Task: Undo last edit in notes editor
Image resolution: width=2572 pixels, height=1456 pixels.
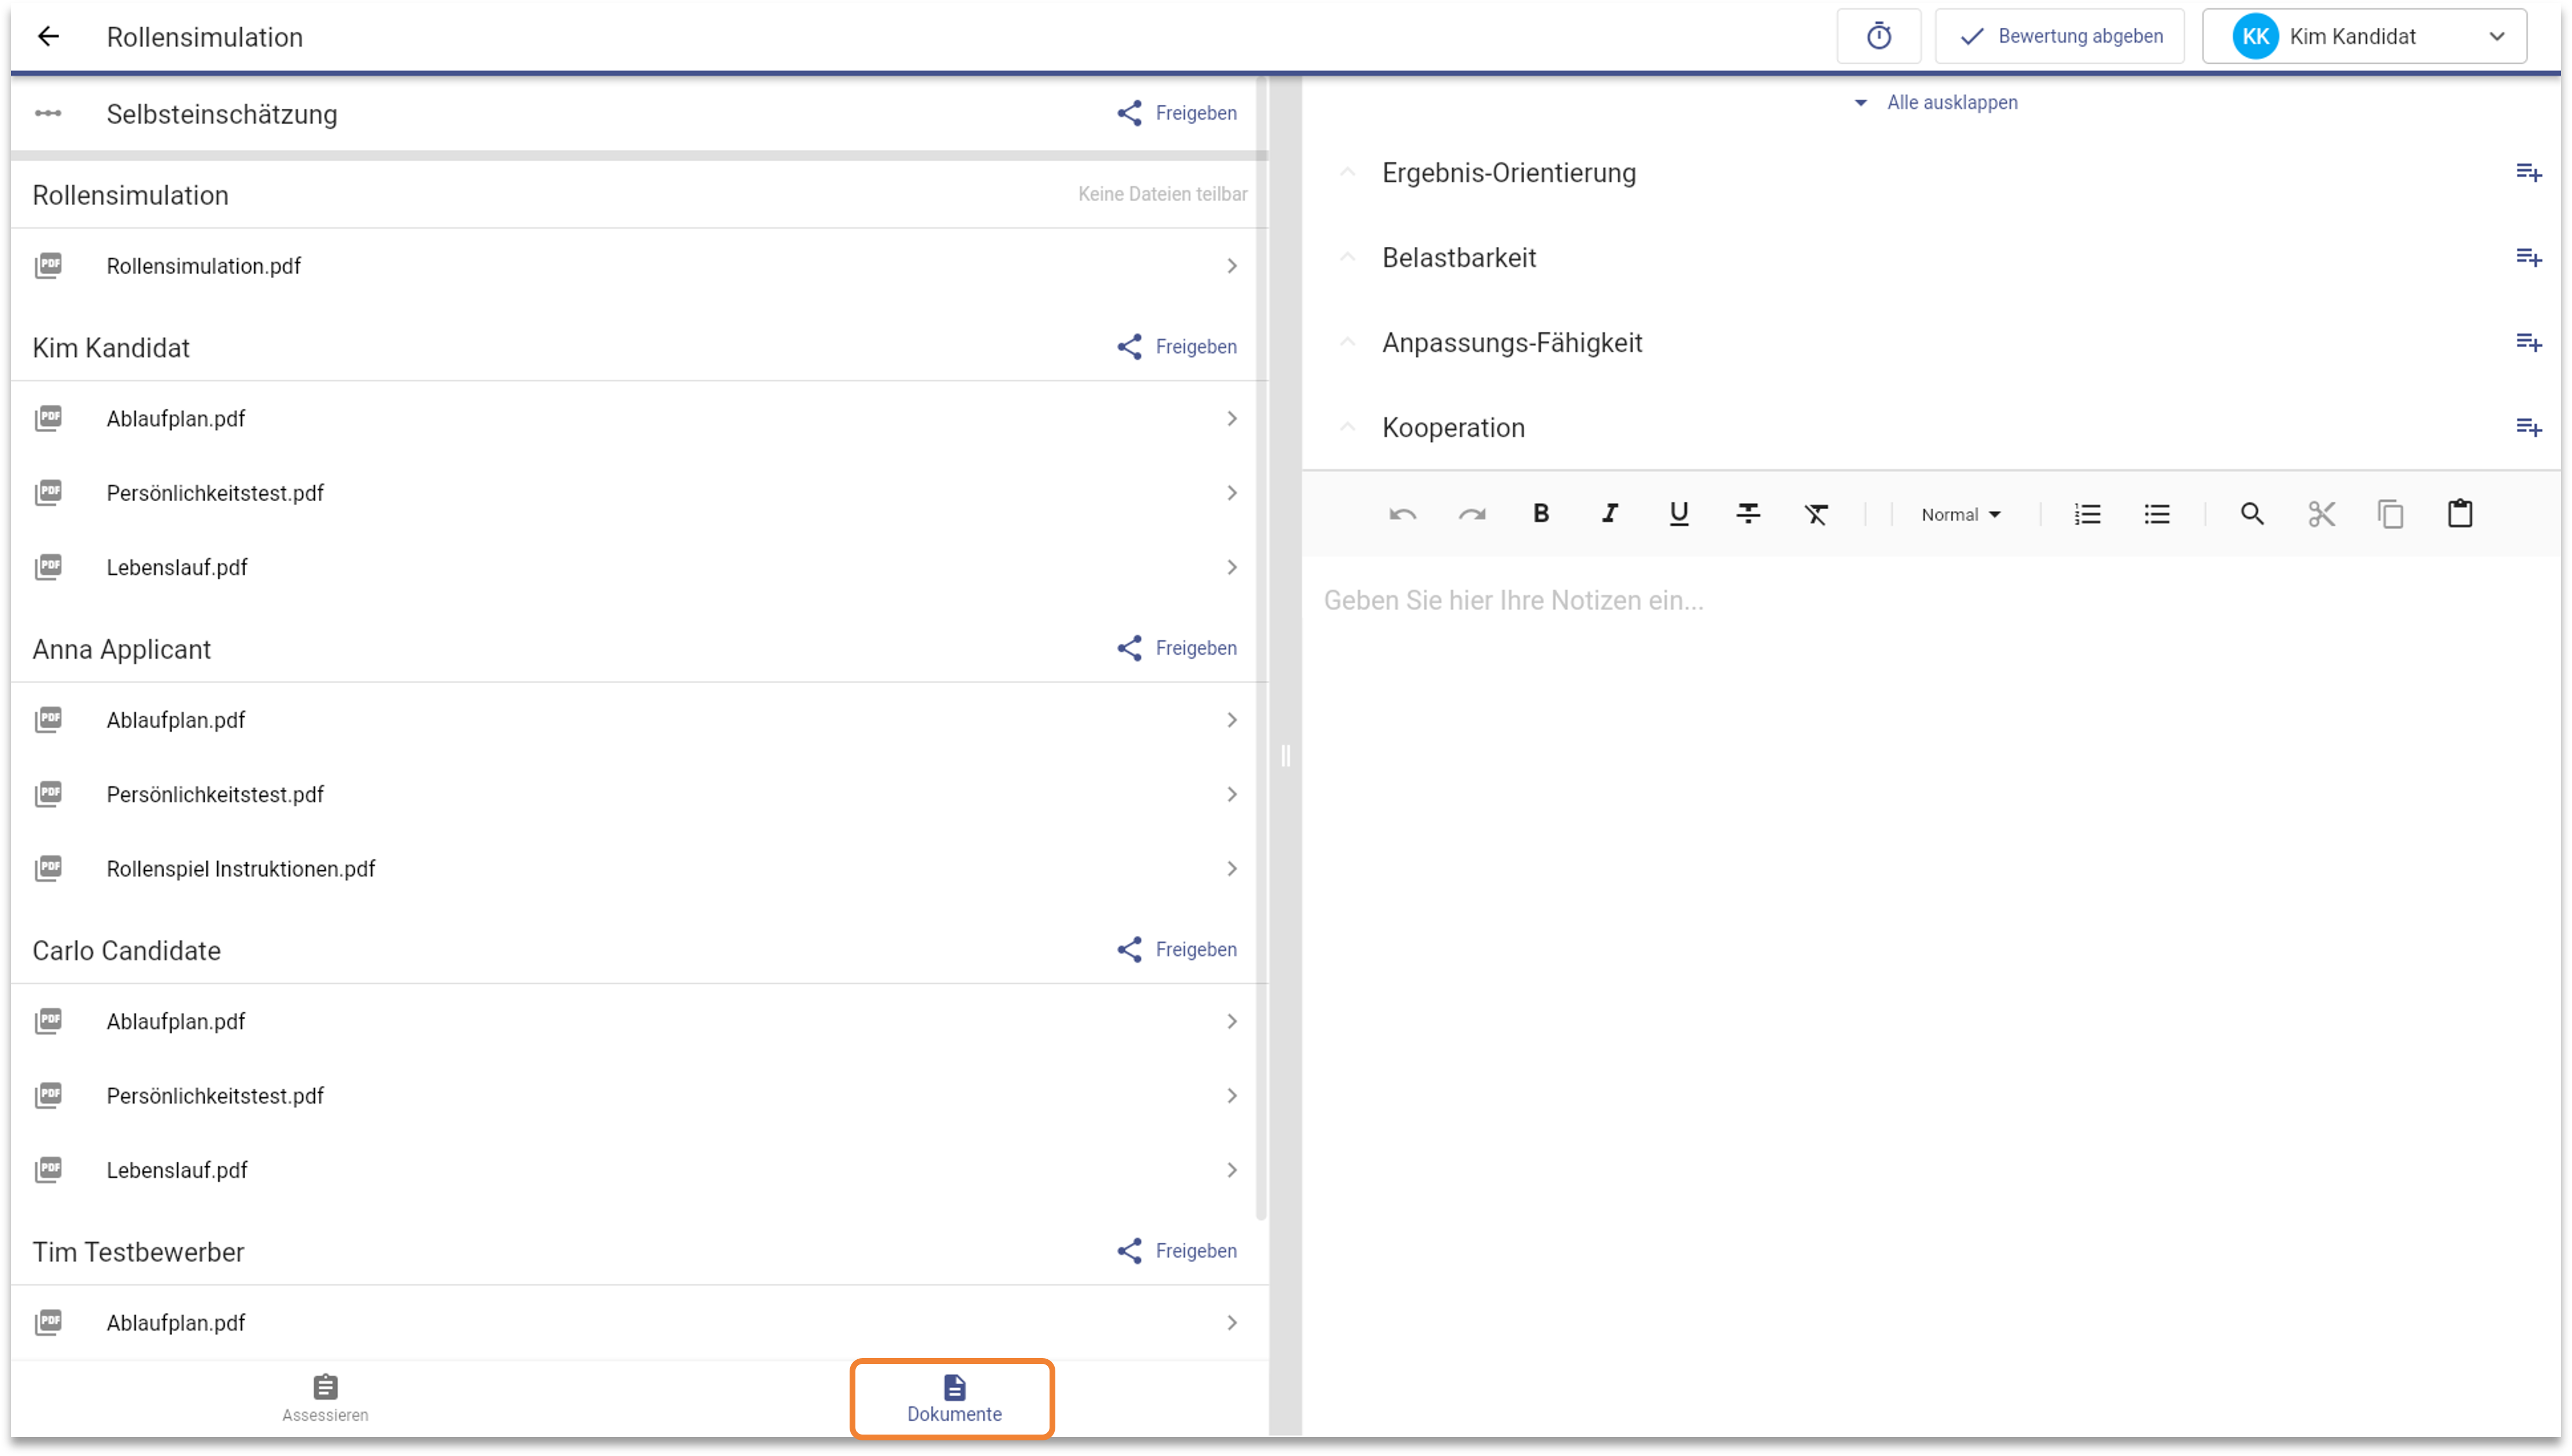Action: [1402, 514]
